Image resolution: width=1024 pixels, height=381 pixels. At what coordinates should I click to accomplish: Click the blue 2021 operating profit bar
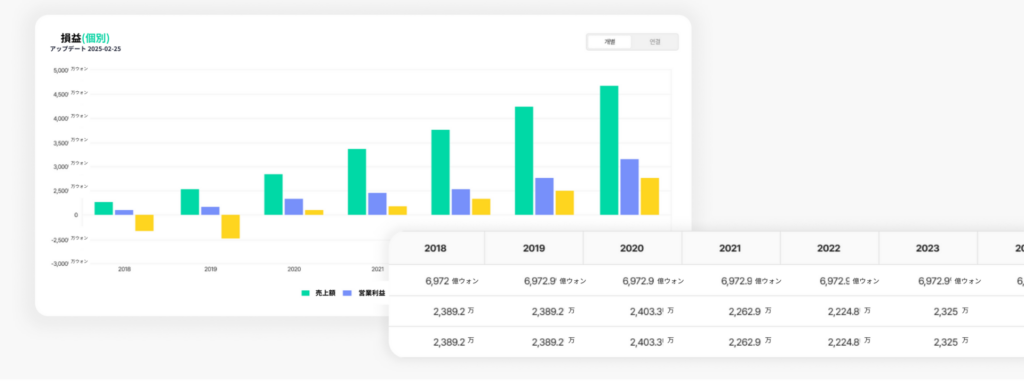[377, 204]
